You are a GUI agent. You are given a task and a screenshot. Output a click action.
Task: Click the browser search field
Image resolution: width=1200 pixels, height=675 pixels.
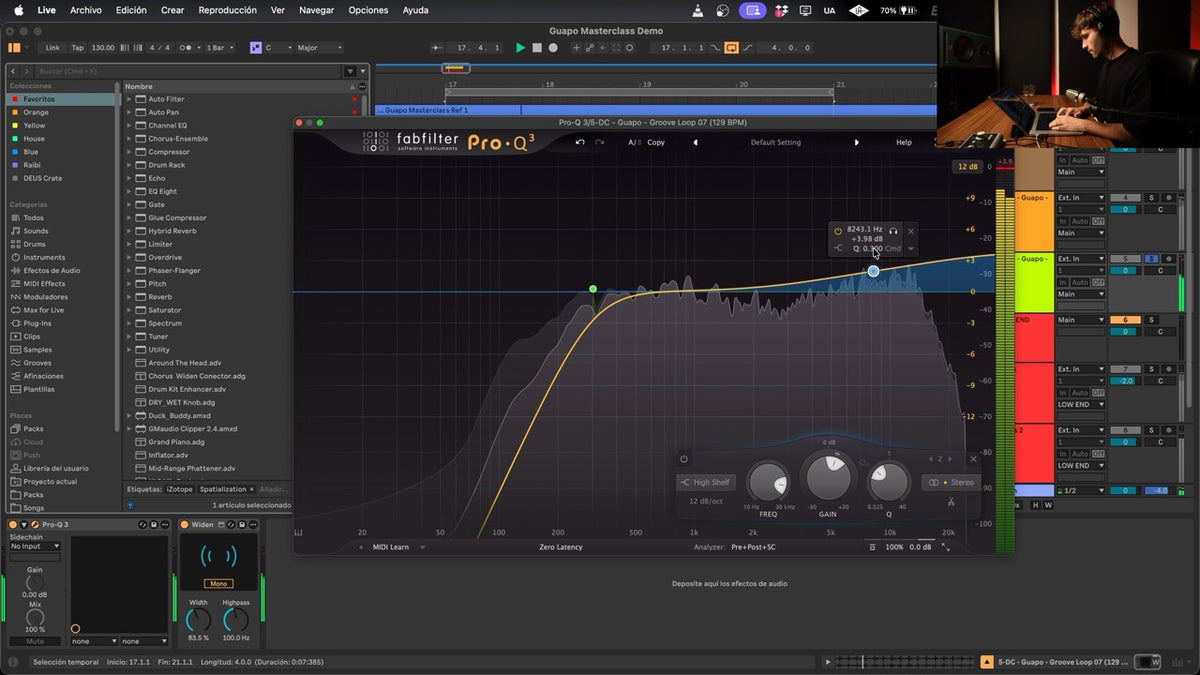tap(186, 72)
